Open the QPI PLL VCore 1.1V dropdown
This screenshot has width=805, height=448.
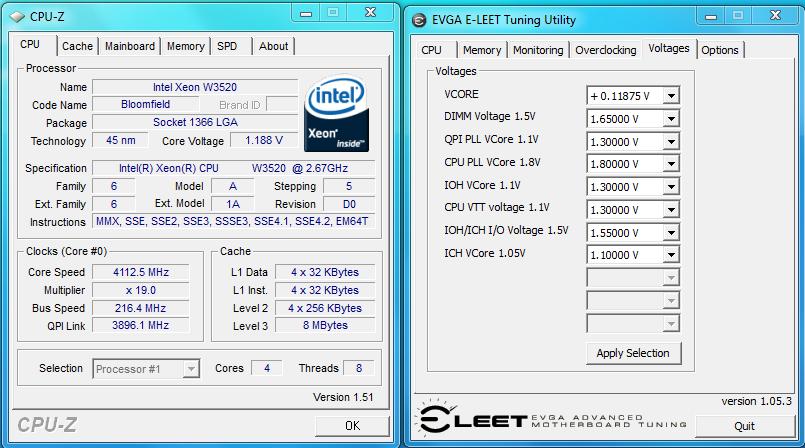coord(671,142)
